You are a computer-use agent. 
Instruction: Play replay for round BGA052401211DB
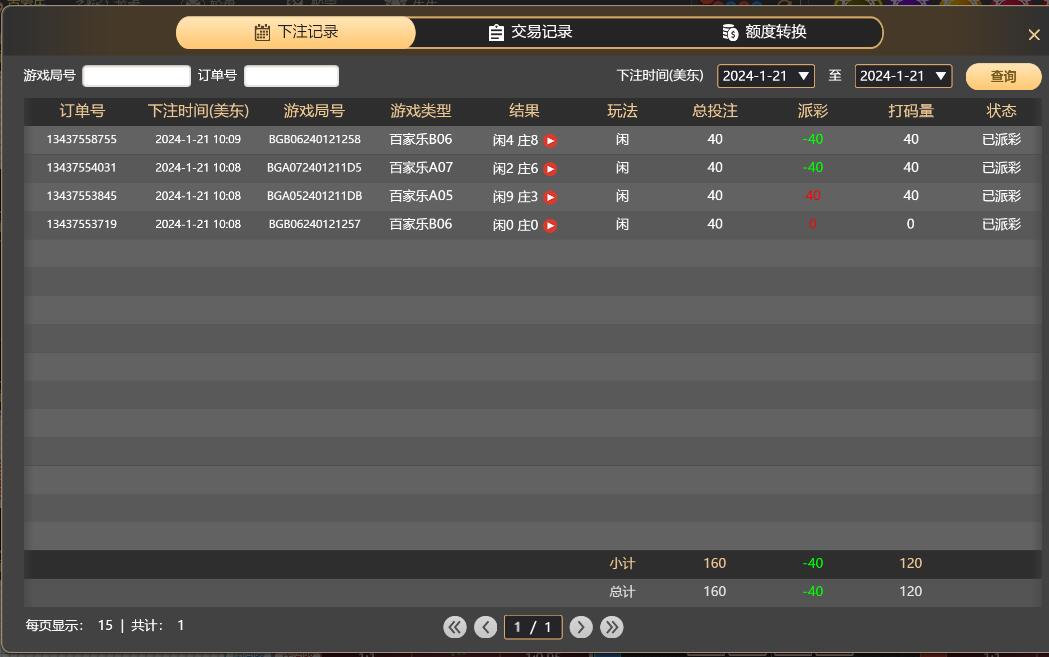pyautogui.click(x=550, y=197)
